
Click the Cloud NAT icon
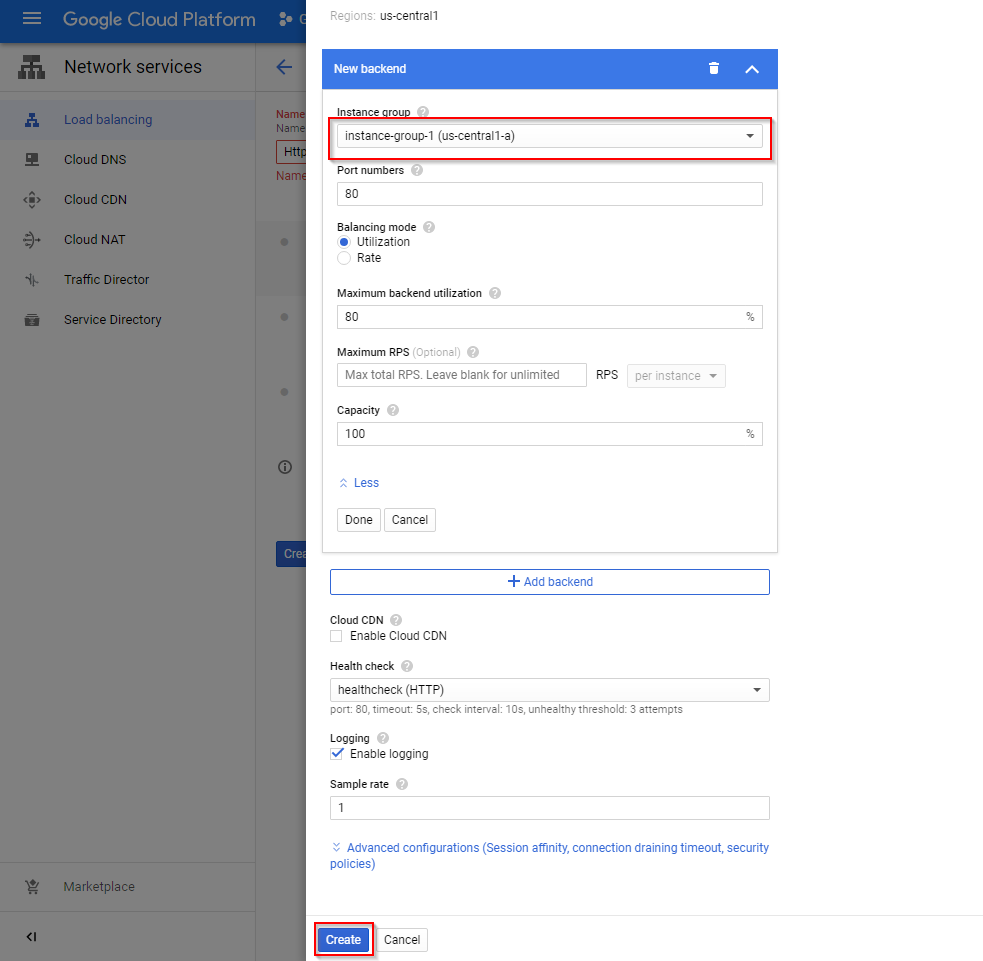[32, 240]
